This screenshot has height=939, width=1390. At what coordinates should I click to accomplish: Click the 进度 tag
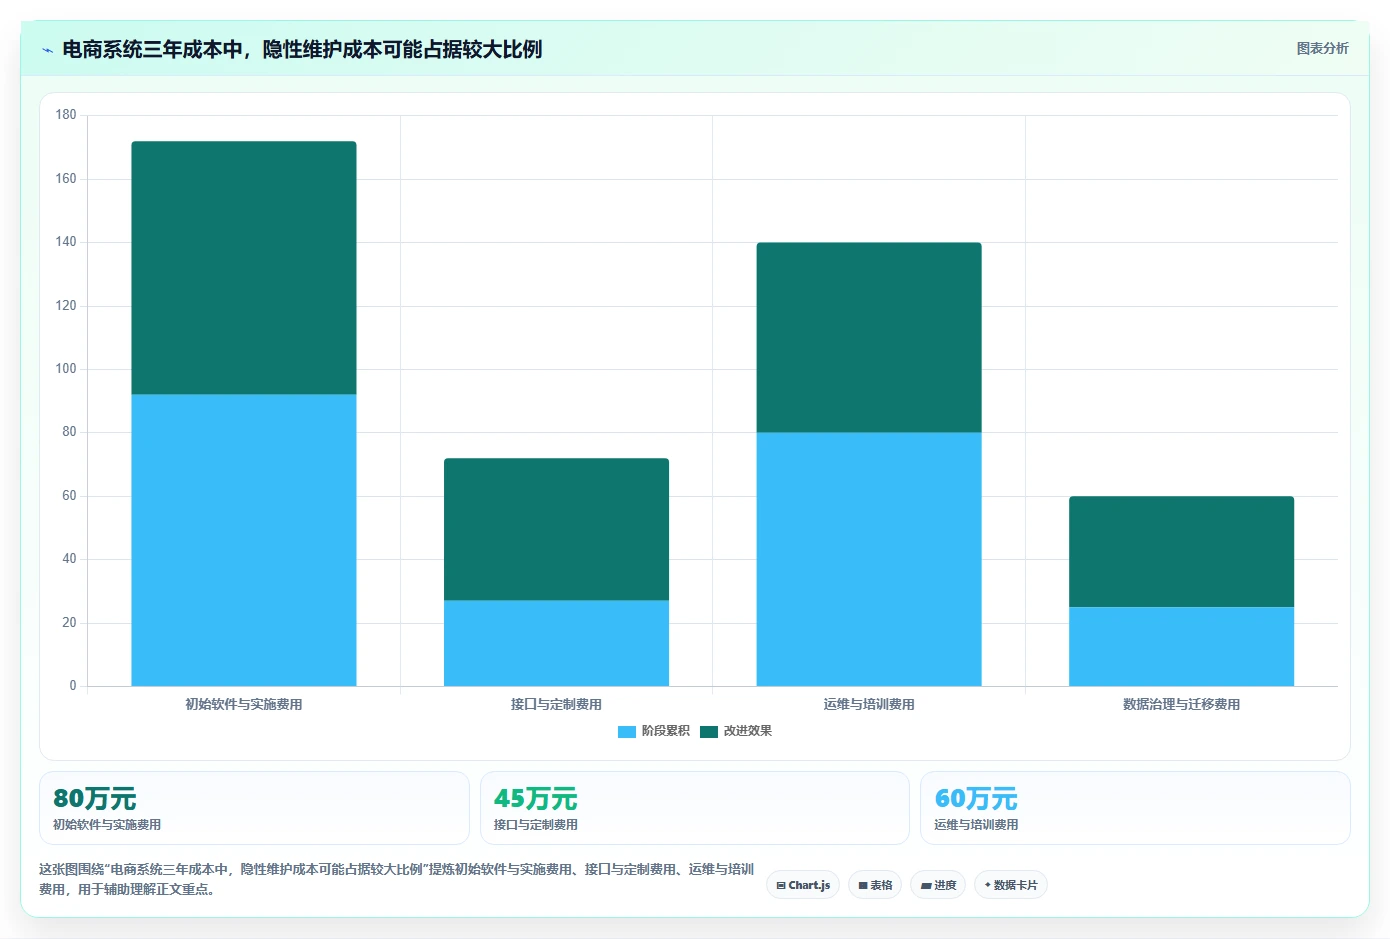(938, 885)
